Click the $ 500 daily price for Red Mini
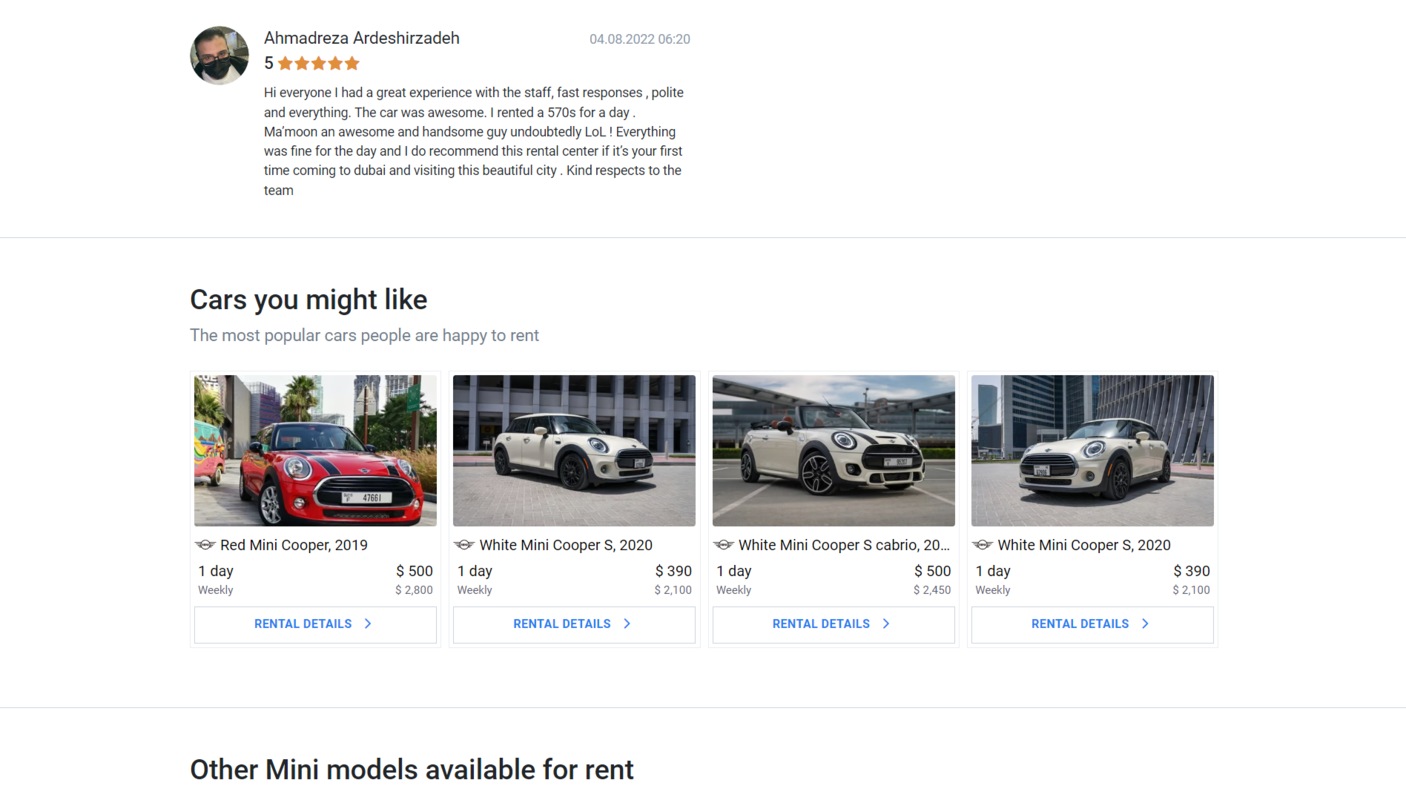This screenshot has width=1406, height=800. (x=414, y=571)
